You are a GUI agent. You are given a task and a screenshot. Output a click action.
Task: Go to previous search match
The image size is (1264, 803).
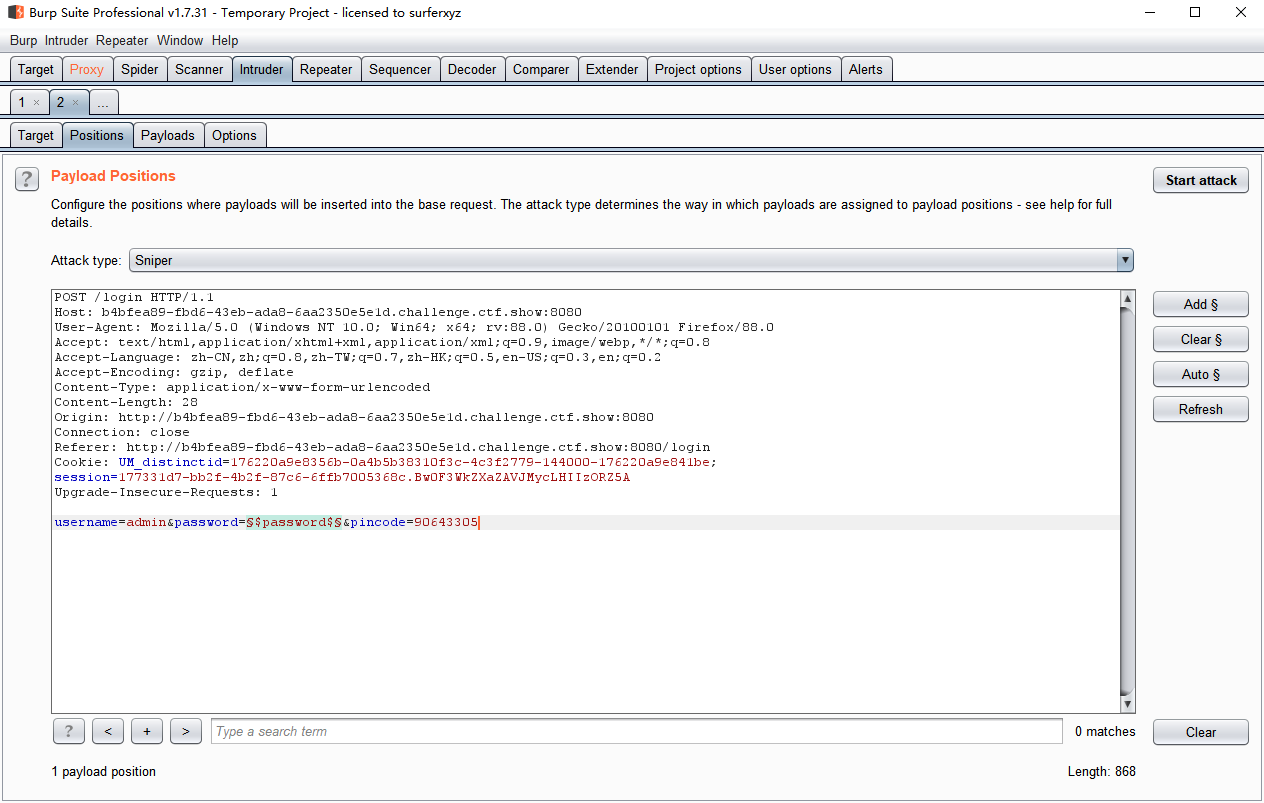(x=108, y=732)
